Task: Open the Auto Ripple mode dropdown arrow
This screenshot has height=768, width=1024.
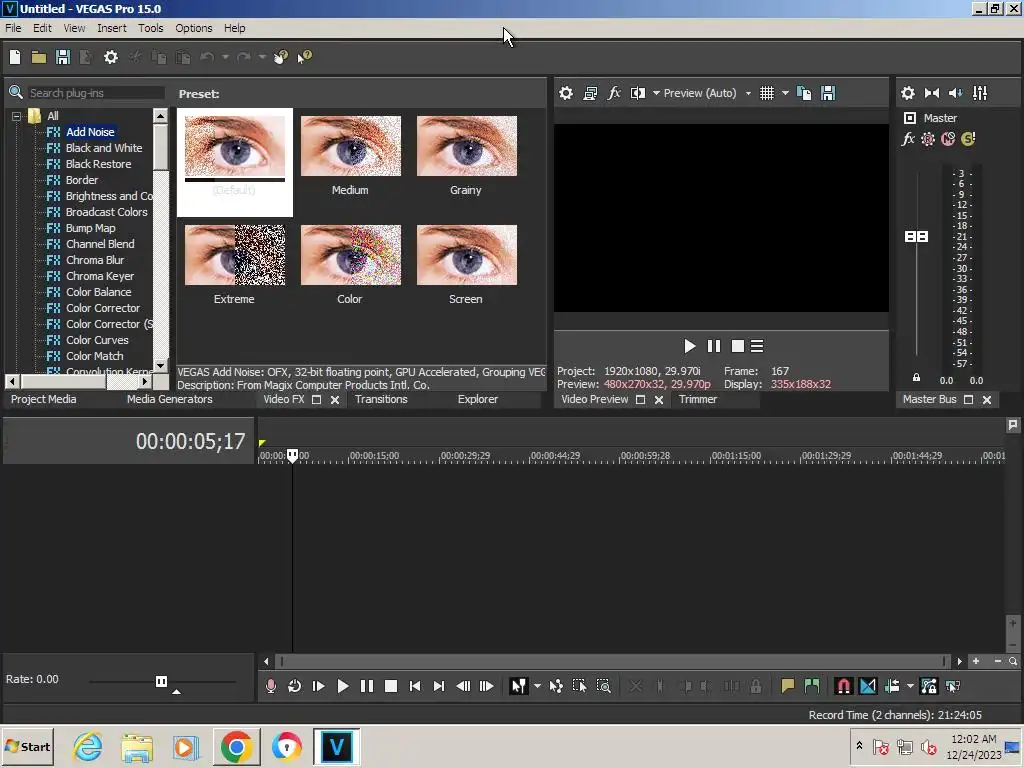Action: [x=910, y=686]
